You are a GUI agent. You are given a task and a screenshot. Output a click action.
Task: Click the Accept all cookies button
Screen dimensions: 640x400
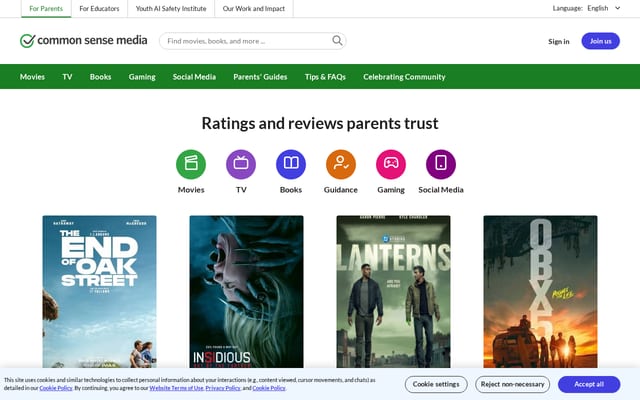point(589,384)
